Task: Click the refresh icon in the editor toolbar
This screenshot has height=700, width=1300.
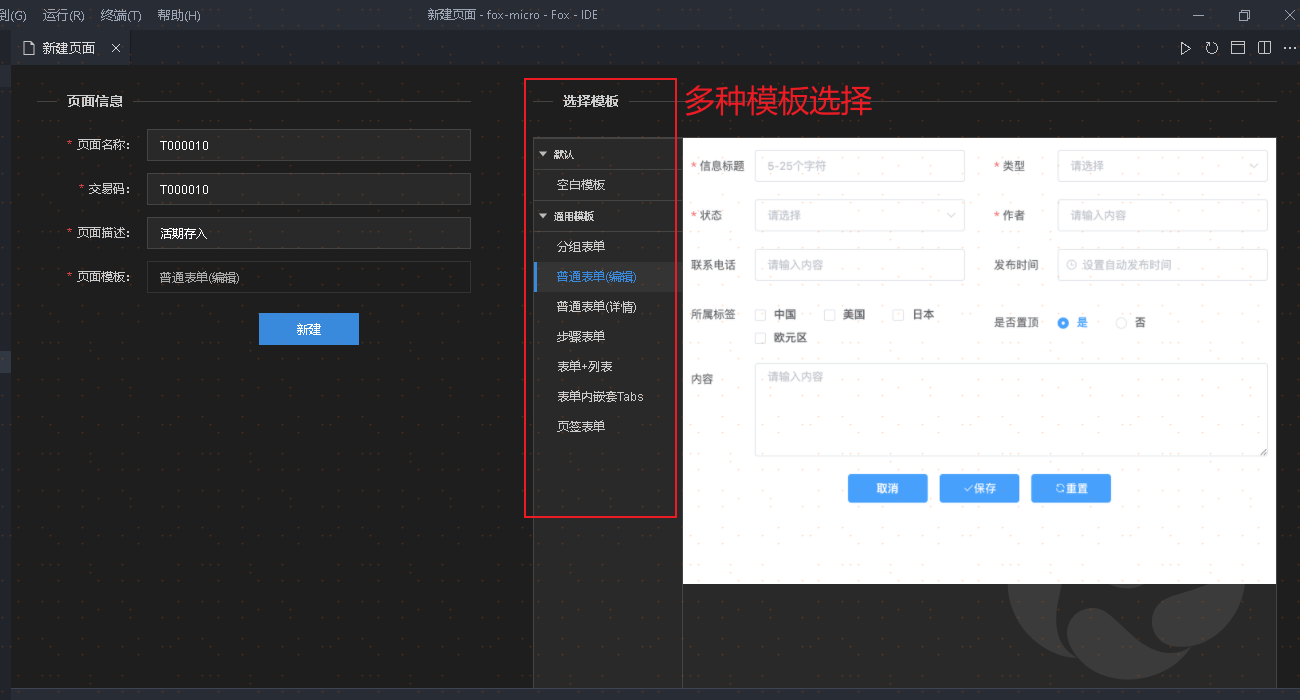Action: point(1211,48)
